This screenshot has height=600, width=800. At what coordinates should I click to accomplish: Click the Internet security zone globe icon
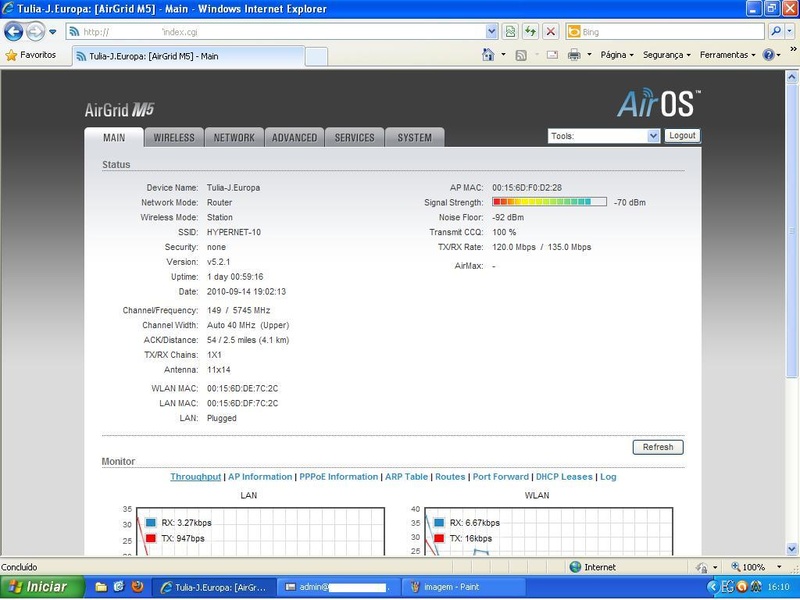pyautogui.click(x=575, y=567)
